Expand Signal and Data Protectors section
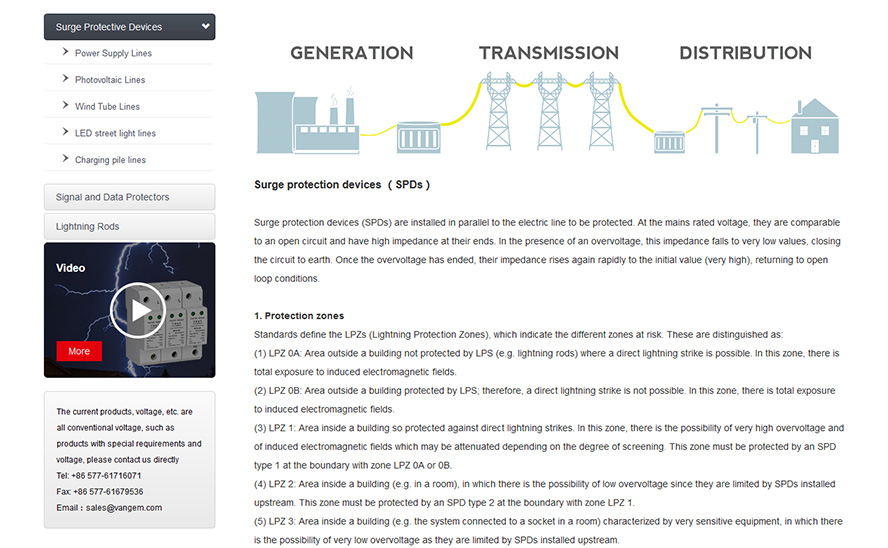 click(x=129, y=197)
